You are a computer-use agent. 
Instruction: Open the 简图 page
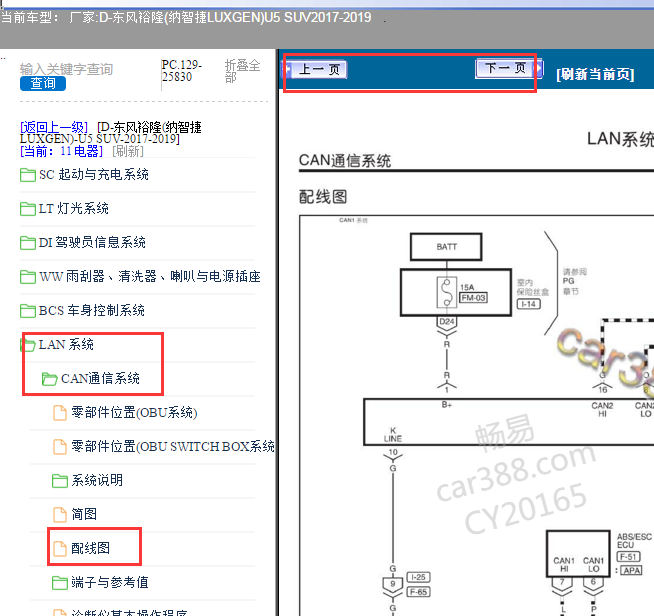coord(84,514)
